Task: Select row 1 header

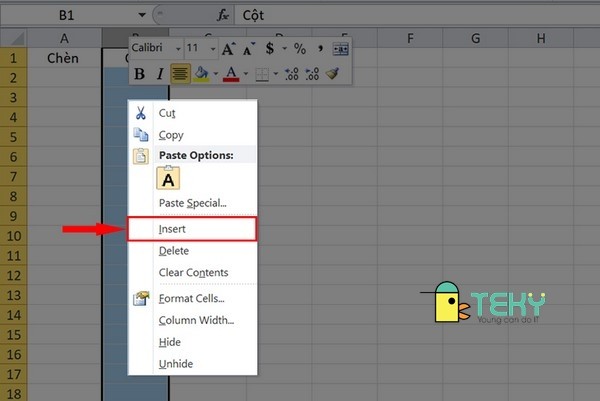Action: [x=13, y=58]
